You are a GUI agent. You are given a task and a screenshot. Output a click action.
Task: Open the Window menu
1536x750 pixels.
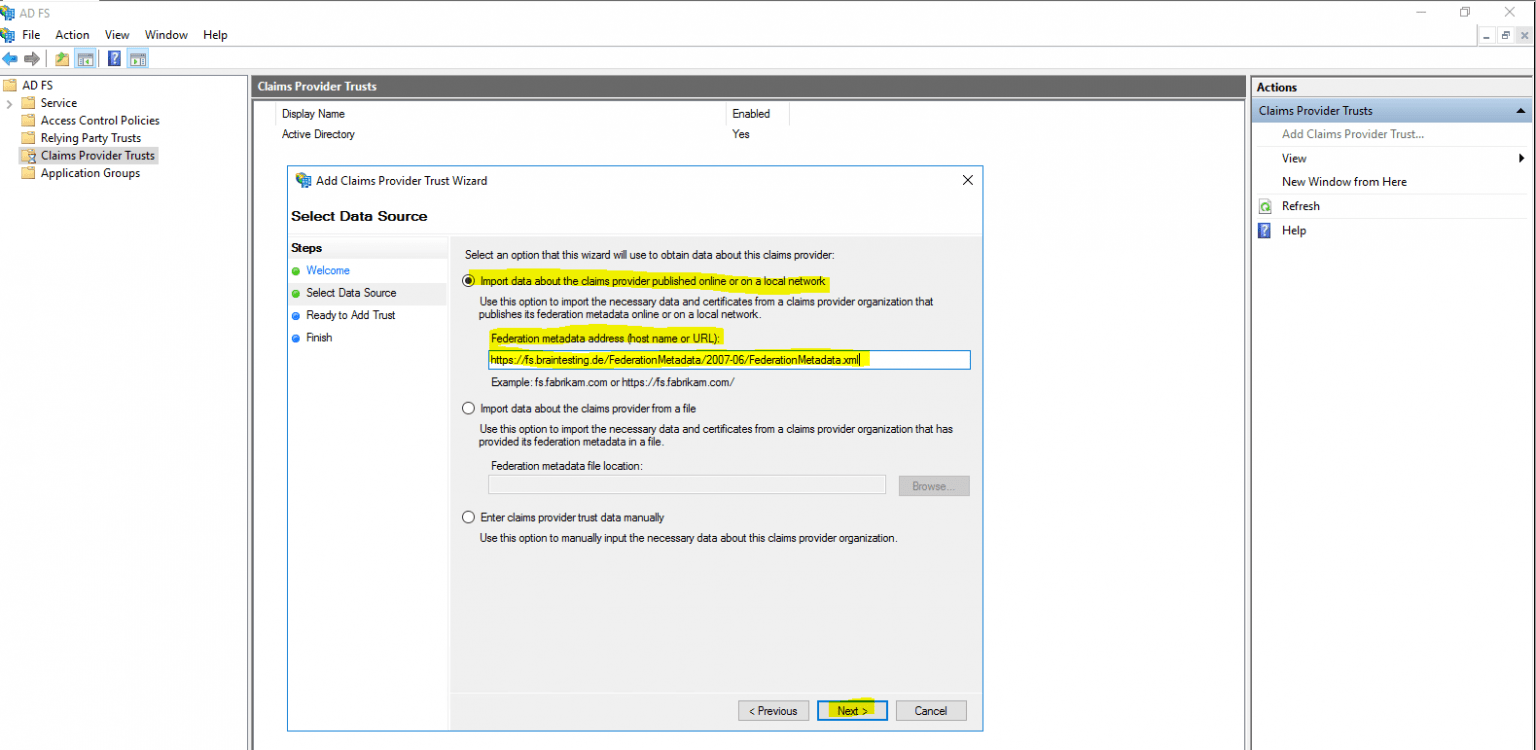click(166, 34)
